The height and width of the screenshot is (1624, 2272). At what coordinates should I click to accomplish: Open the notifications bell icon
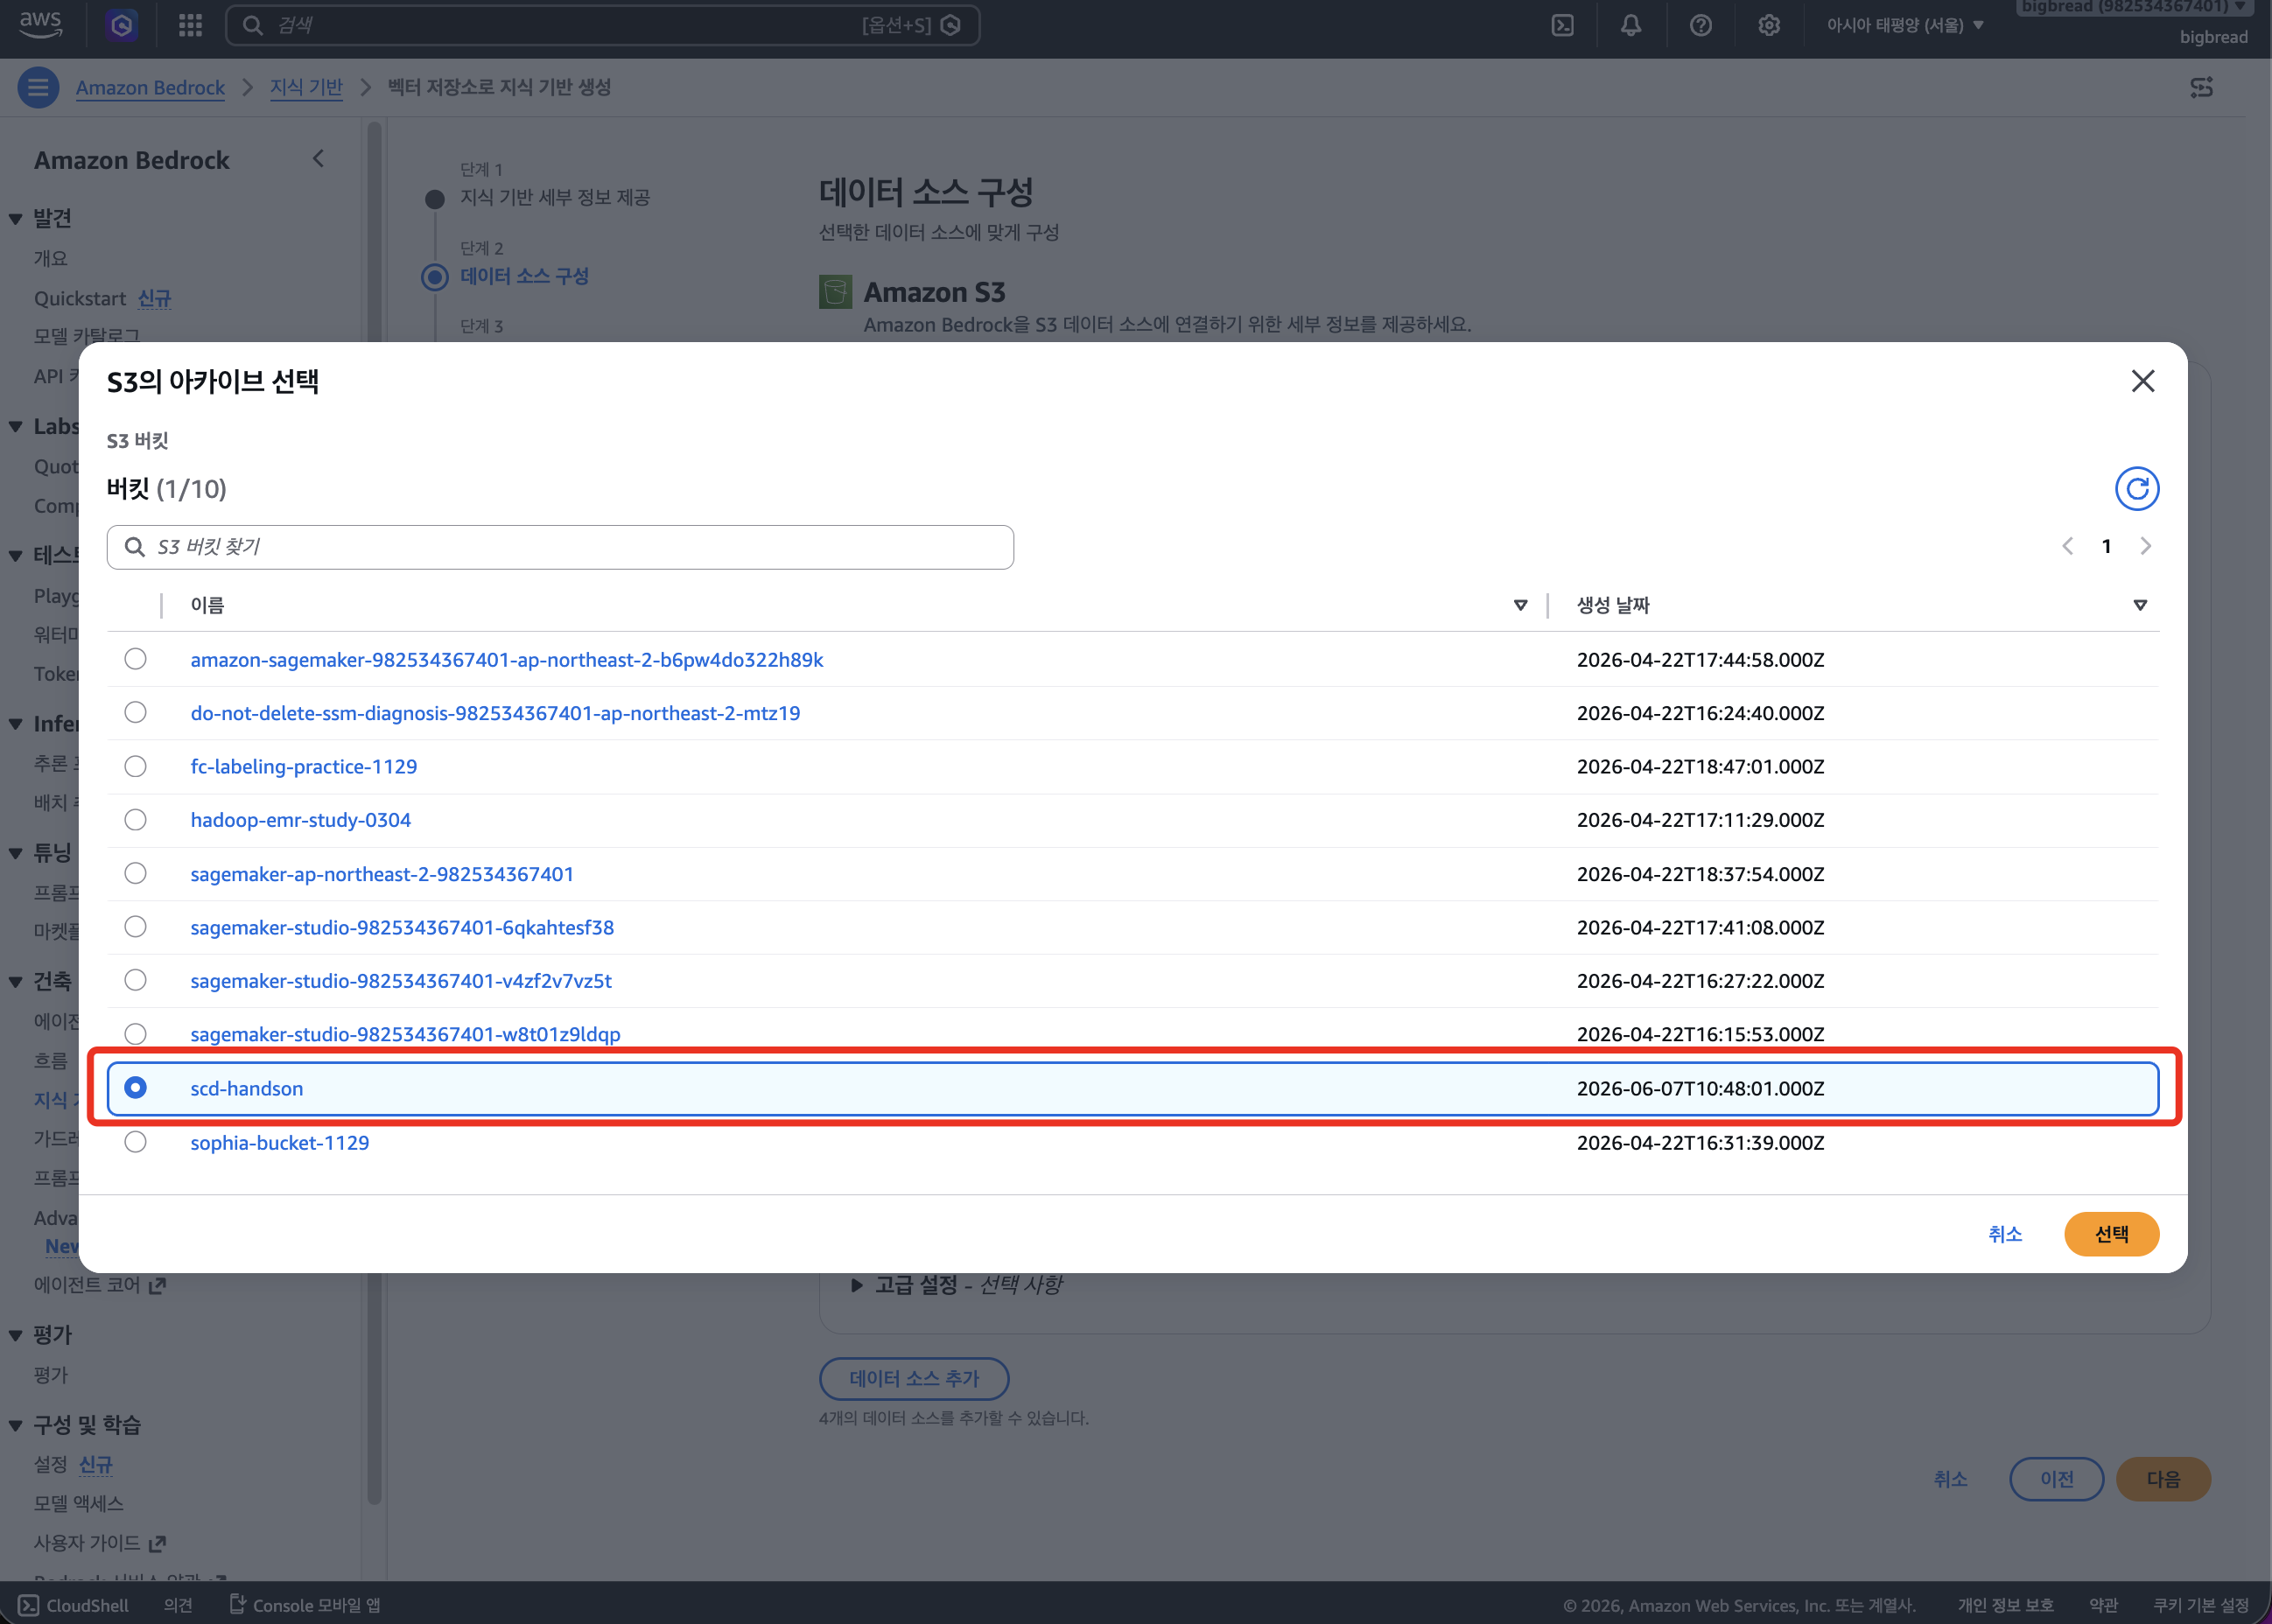(1631, 25)
